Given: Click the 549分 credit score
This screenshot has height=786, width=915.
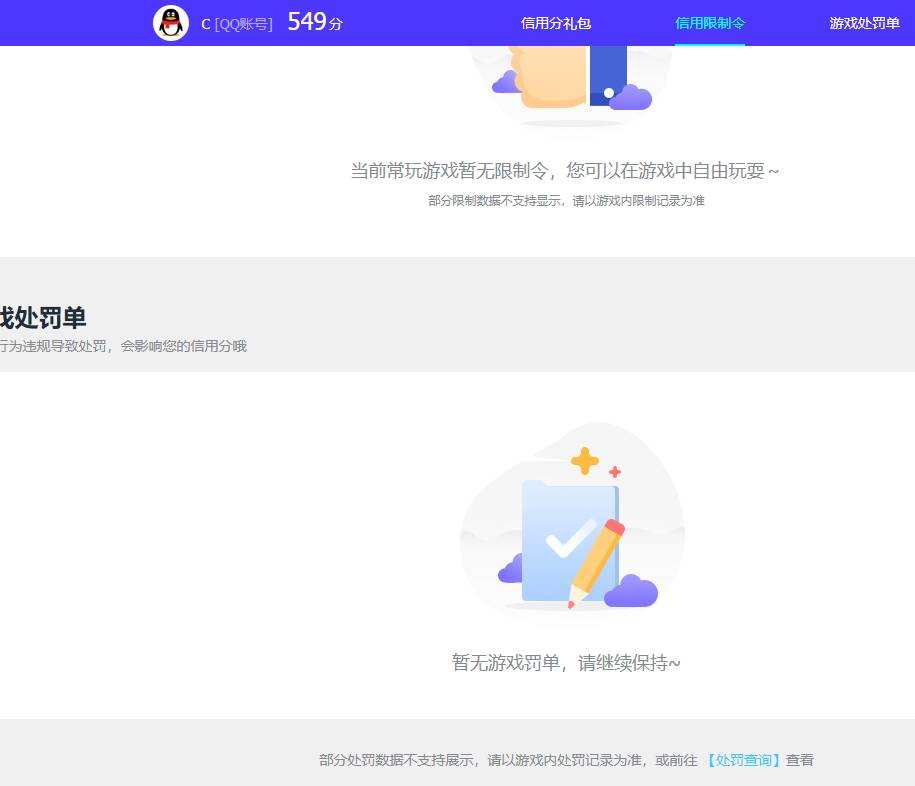Looking at the screenshot, I should click(315, 22).
